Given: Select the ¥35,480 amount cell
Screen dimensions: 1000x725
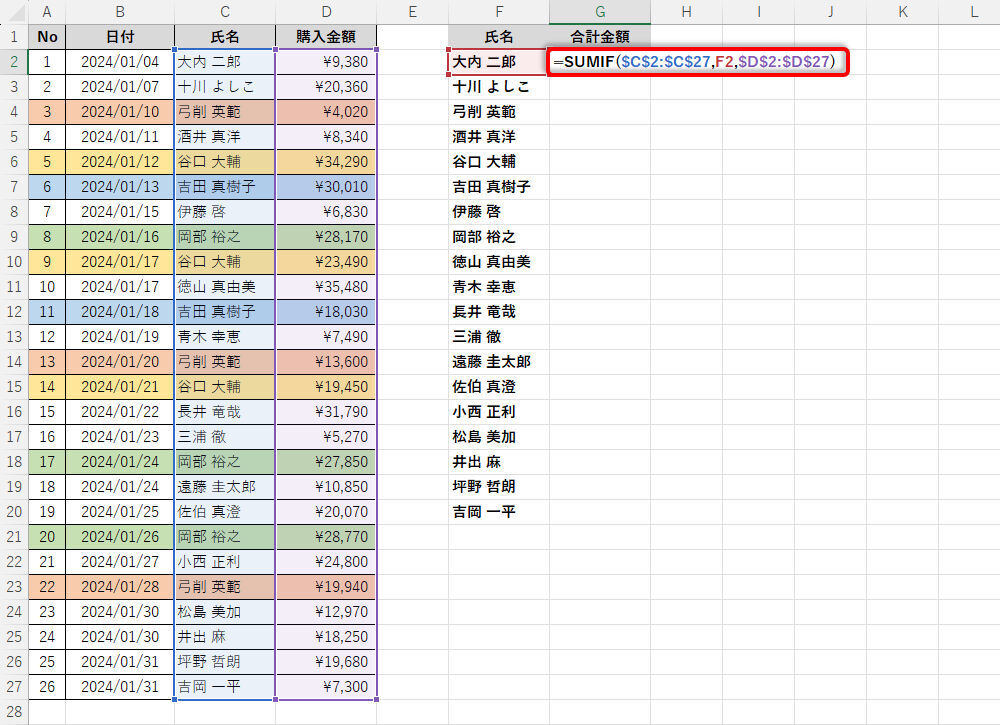Looking at the screenshot, I should click(x=326, y=287).
